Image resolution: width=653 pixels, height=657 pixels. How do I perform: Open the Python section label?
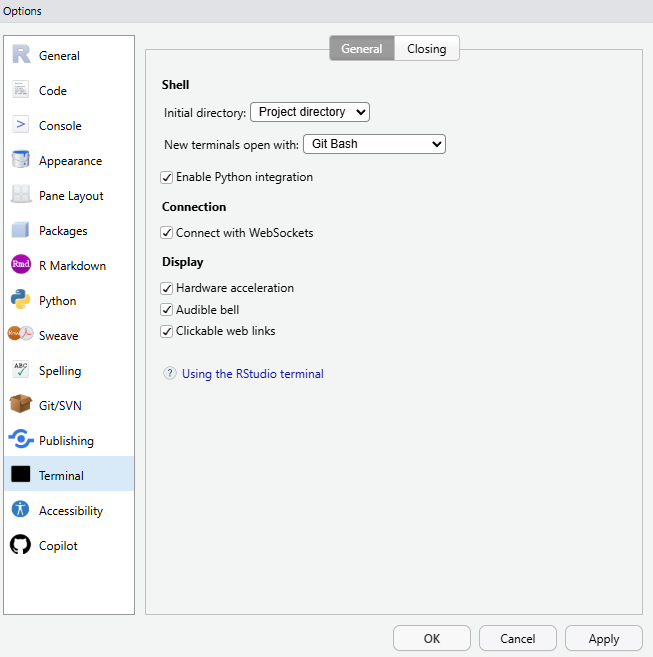[x=57, y=301]
